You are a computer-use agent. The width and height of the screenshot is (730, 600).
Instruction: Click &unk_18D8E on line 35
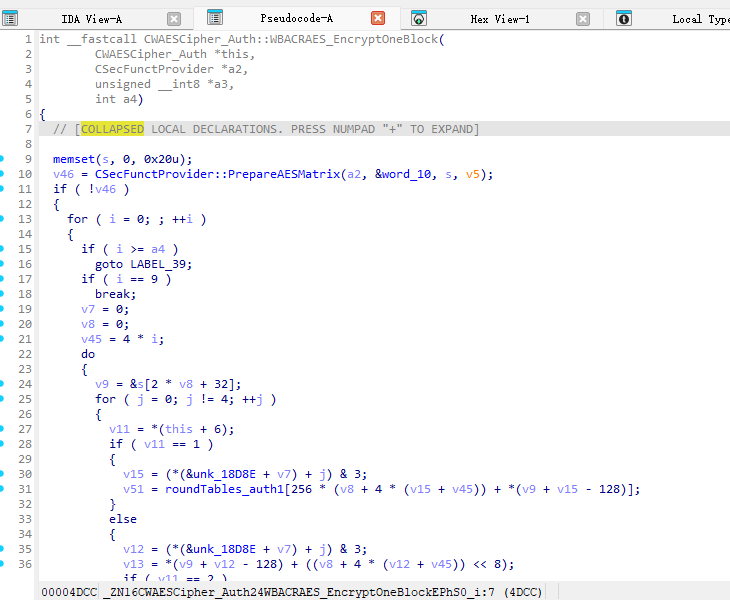pos(221,549)
